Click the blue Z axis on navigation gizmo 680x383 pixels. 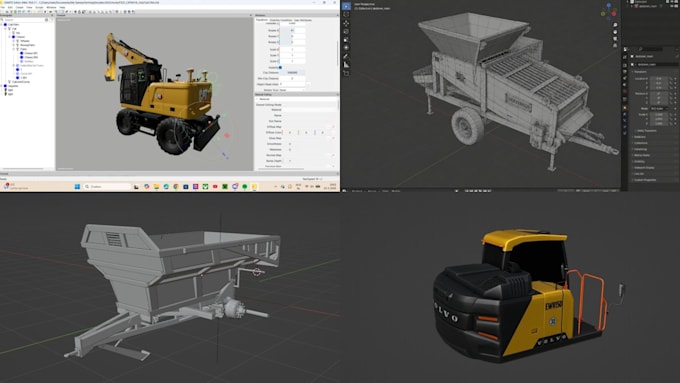pyautogui.click(x=609, y=6)
